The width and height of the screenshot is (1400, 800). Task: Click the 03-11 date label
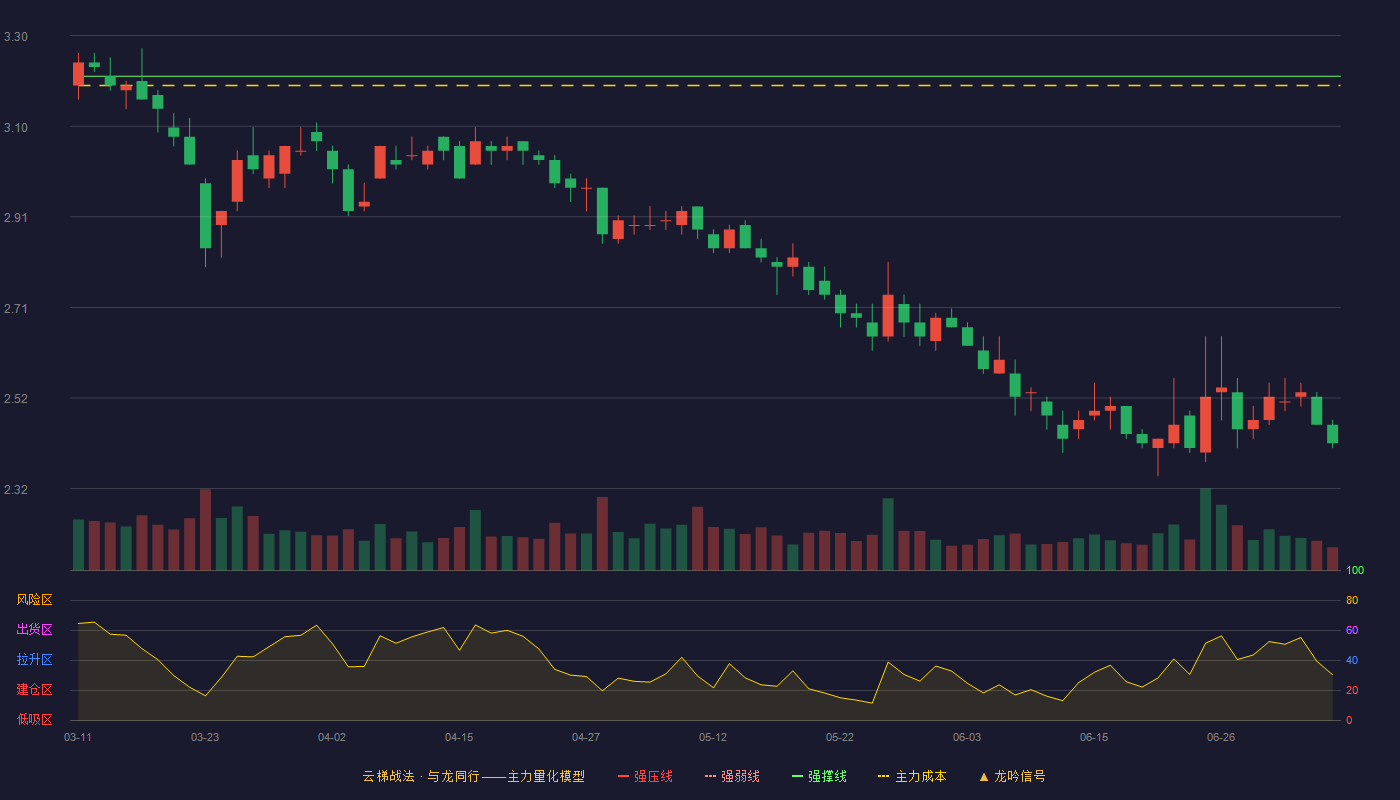coord(78,737)
